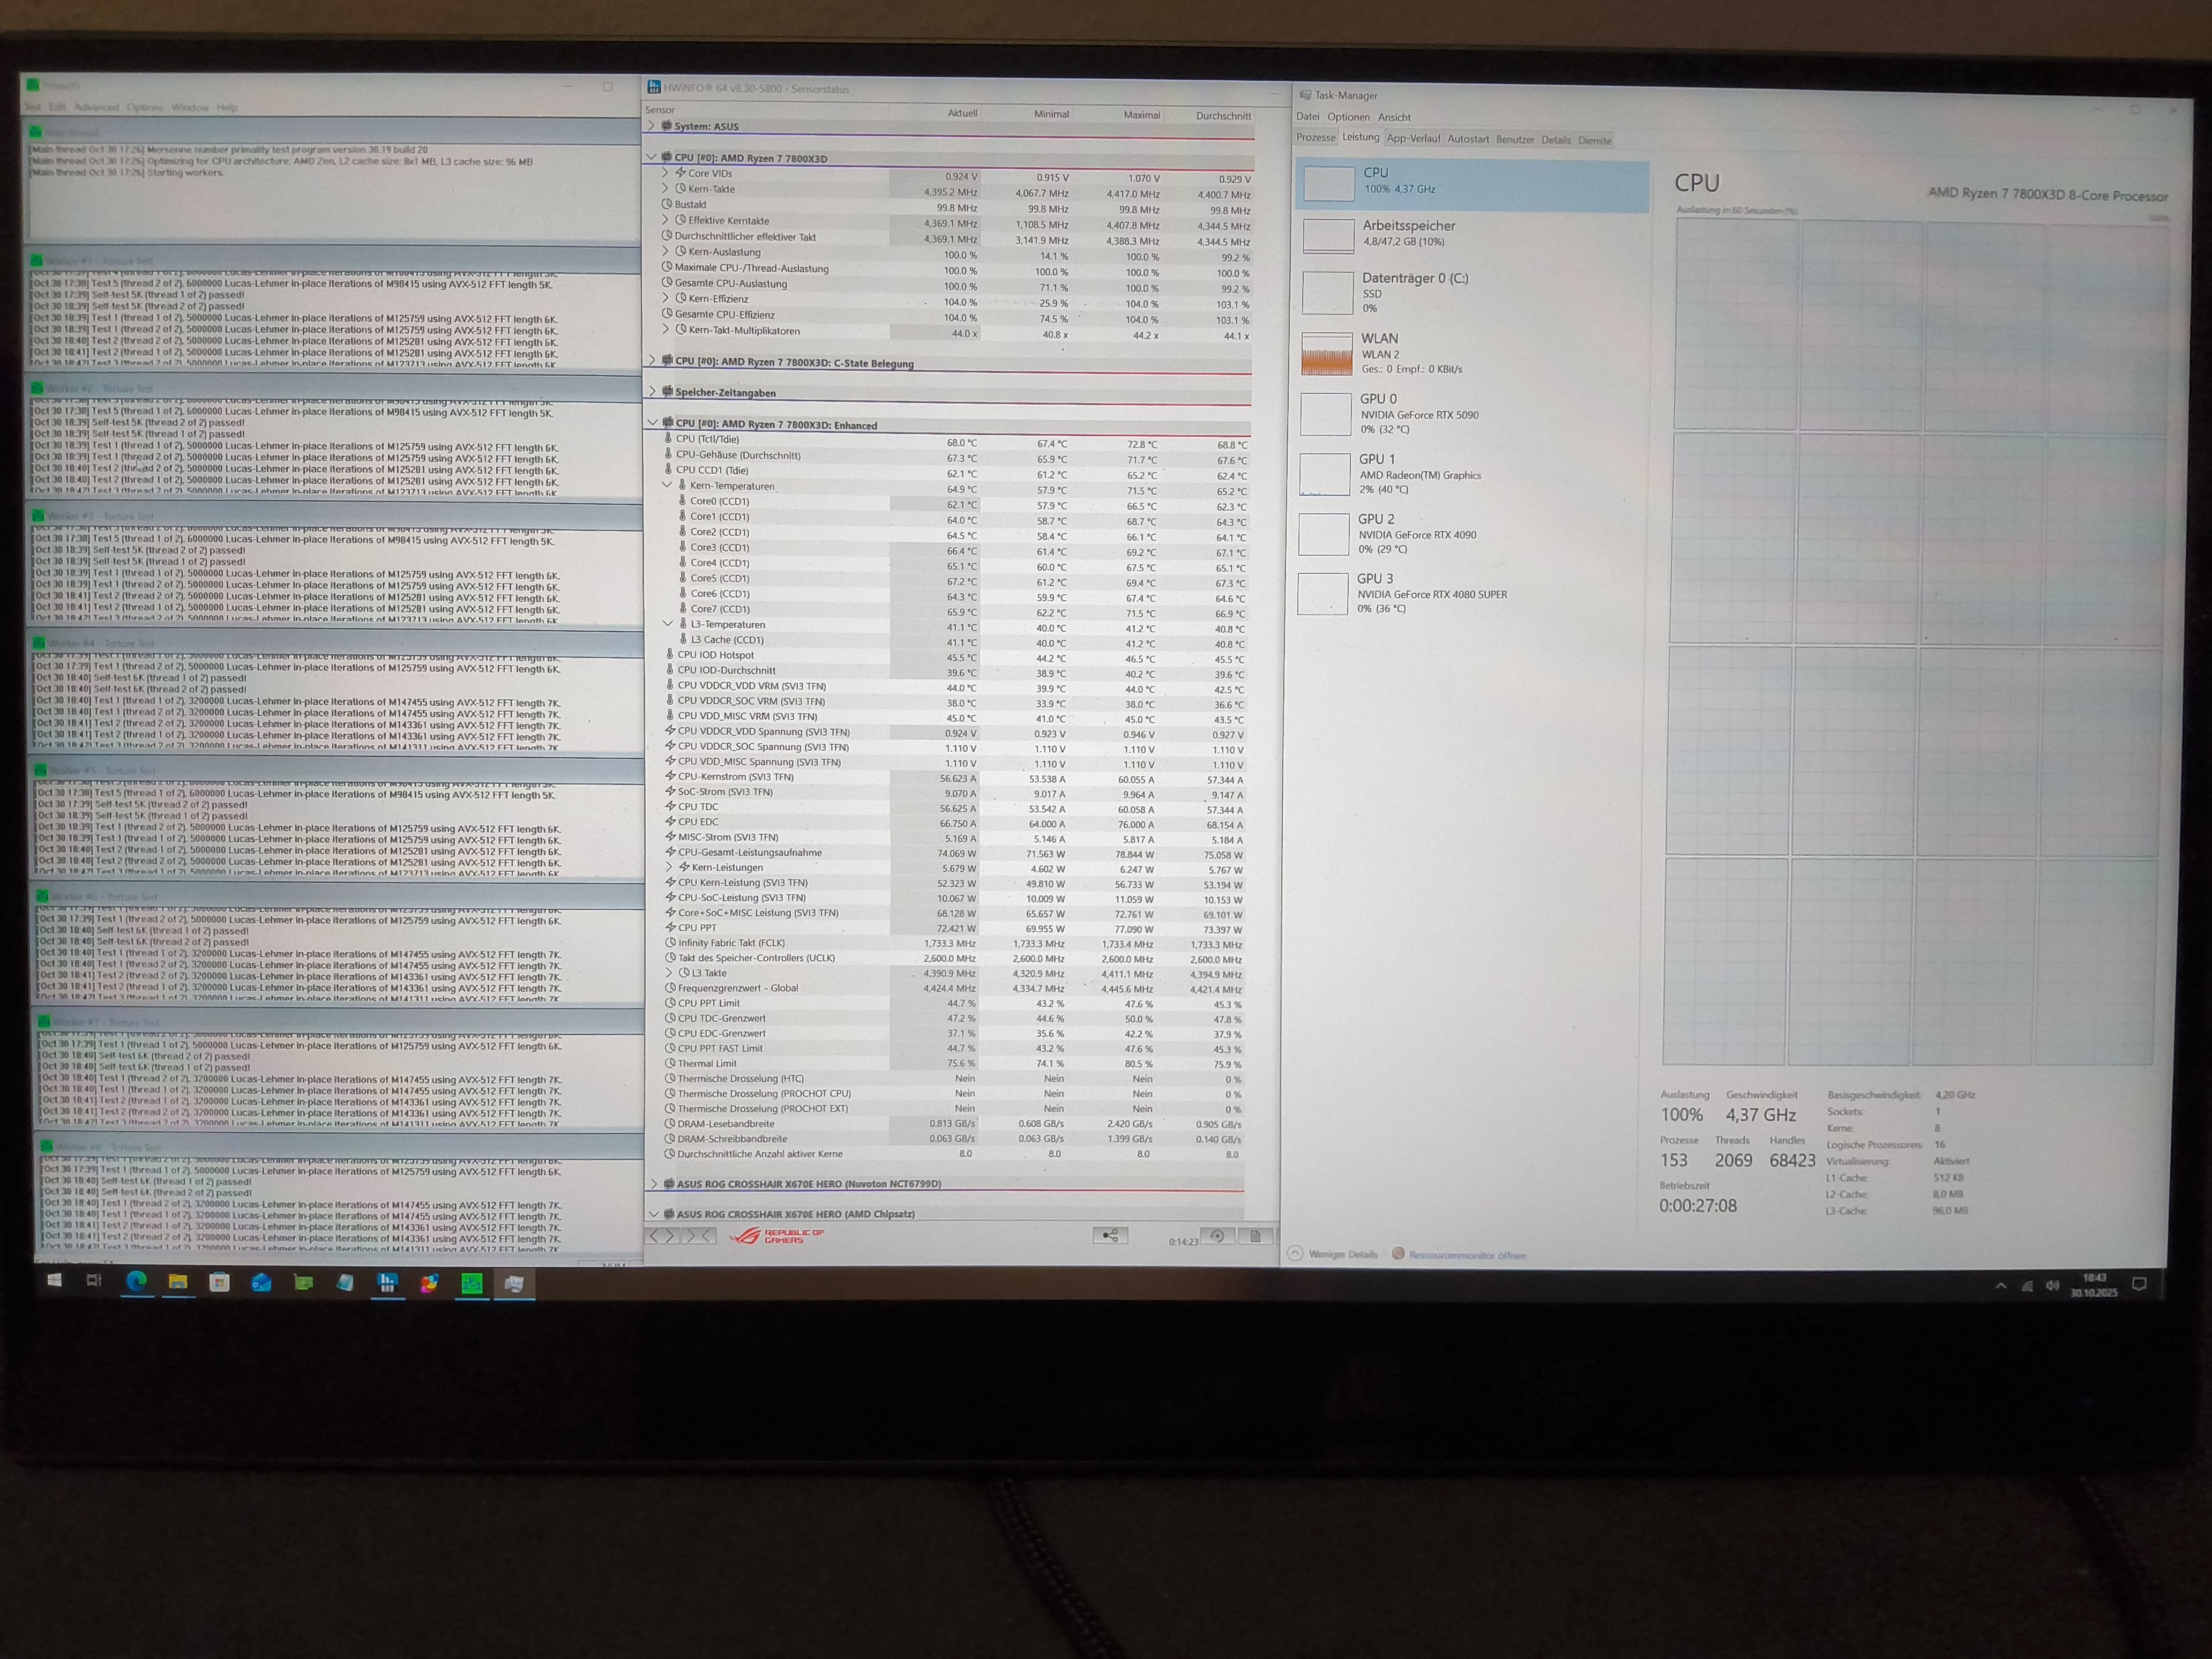The width and height of the screenshot is (2212, 1659).
Task: Collapse Kern-Temperaturen tree node
Action: [x=667, y=485]
